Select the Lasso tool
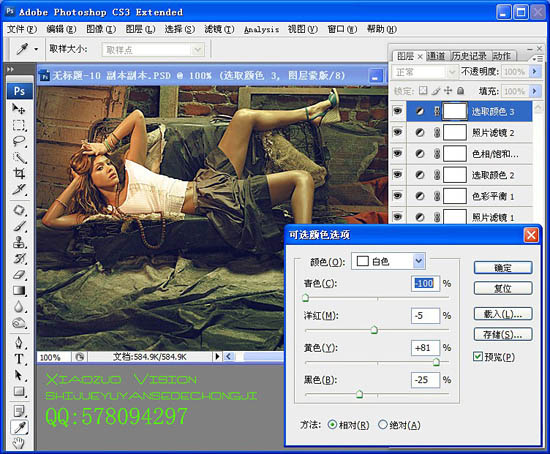 pyautogui.click(x=19, y=141)
